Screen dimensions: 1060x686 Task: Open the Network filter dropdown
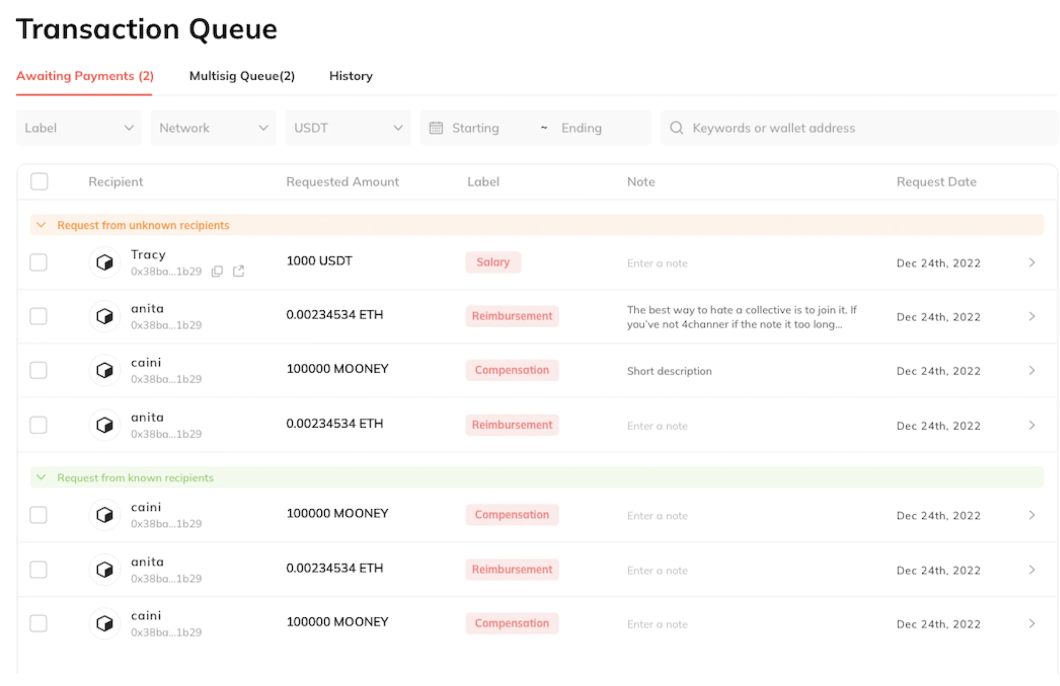213,128
